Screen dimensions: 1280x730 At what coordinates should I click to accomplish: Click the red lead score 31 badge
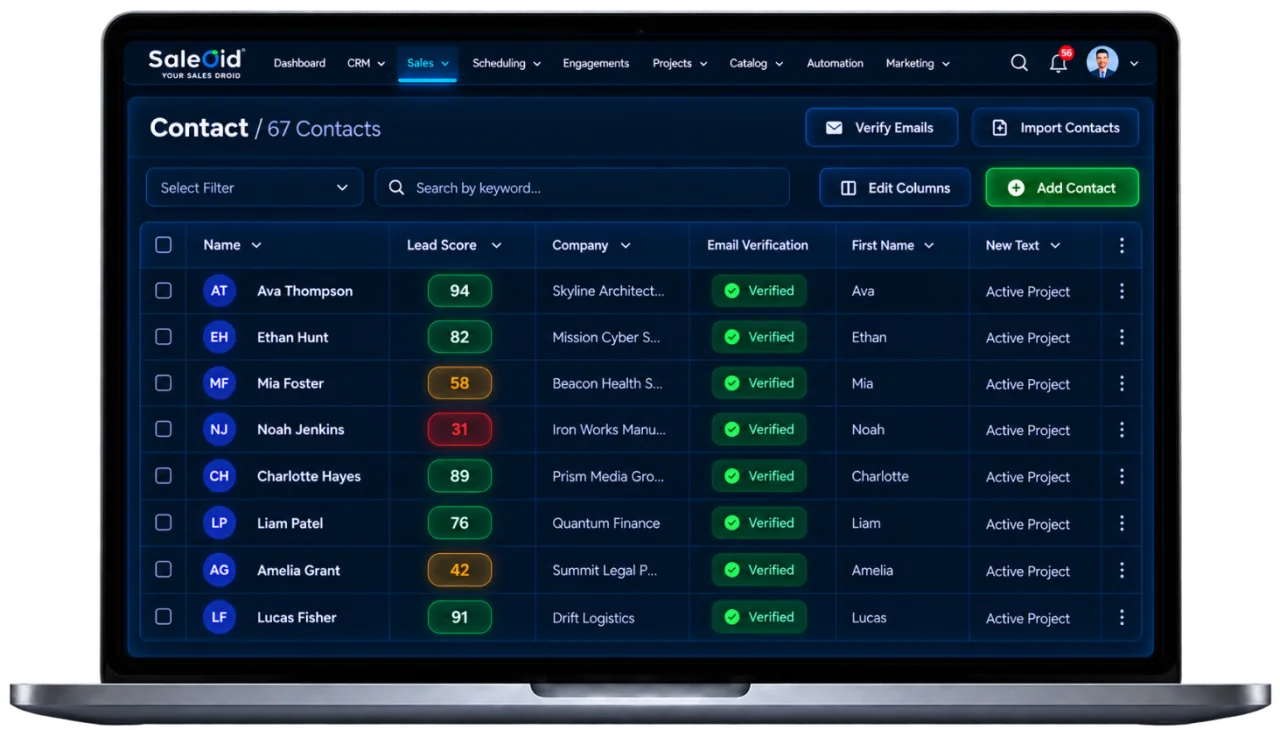click(460, 429)
